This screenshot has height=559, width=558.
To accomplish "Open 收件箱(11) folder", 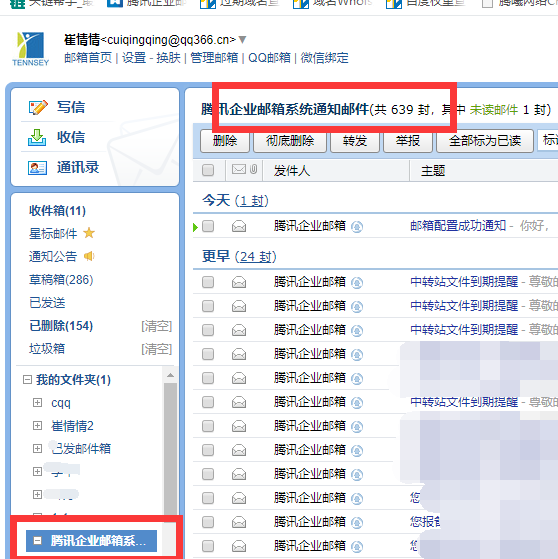I will click(57, 211).
